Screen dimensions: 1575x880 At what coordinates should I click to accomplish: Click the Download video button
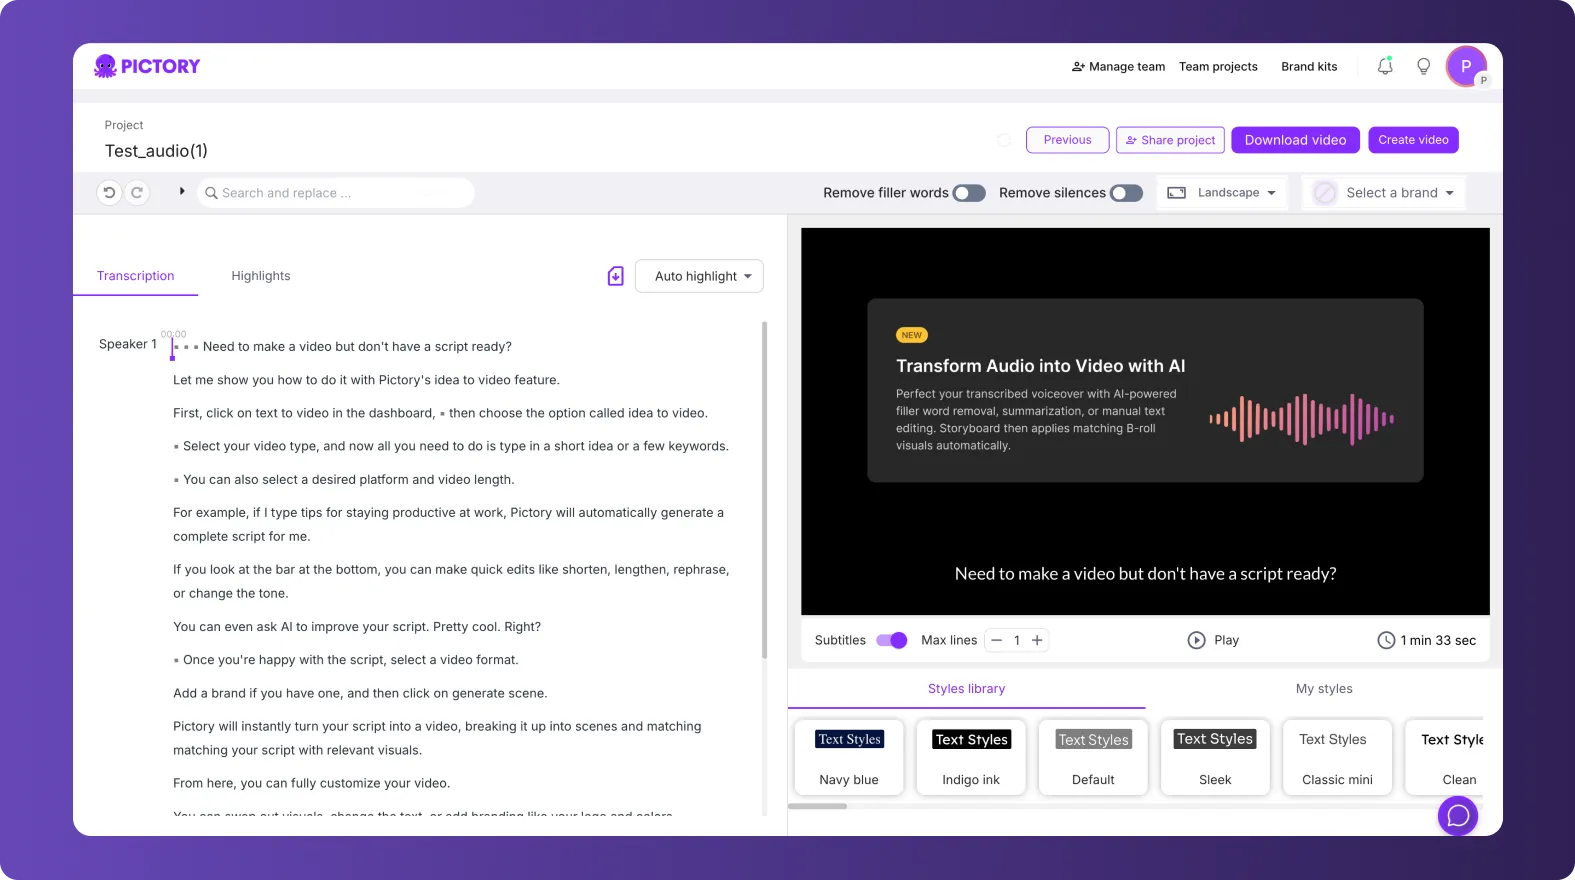tap(1295, 140)
